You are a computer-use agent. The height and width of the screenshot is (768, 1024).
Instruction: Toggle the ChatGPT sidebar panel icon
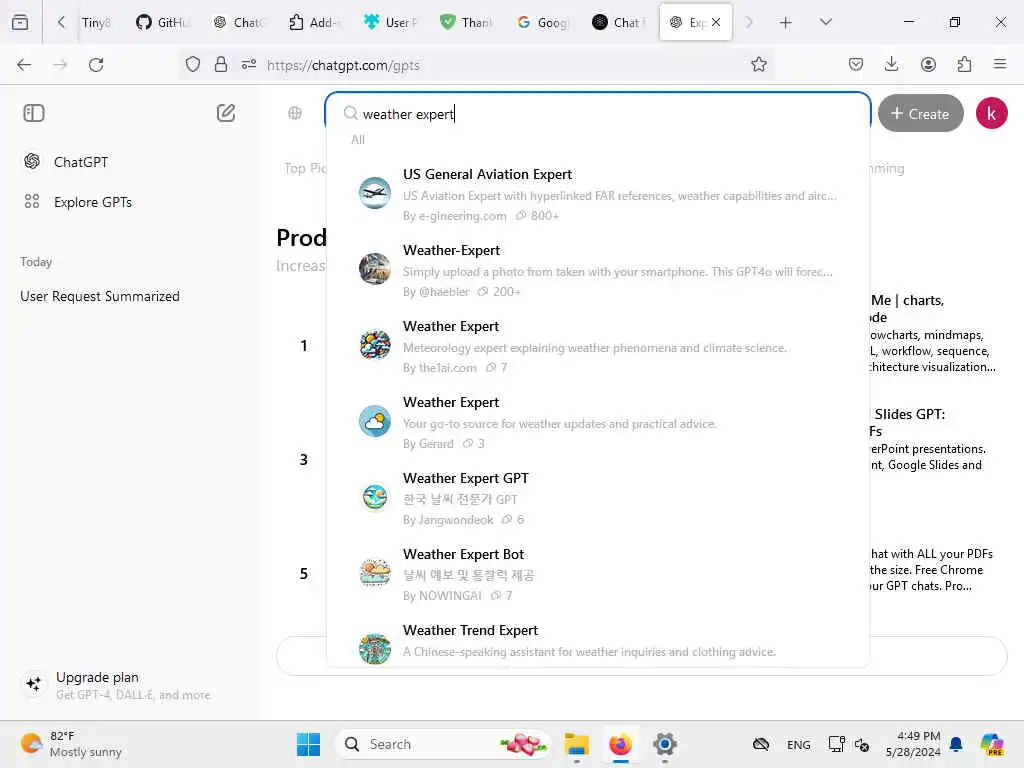point(34,113)
